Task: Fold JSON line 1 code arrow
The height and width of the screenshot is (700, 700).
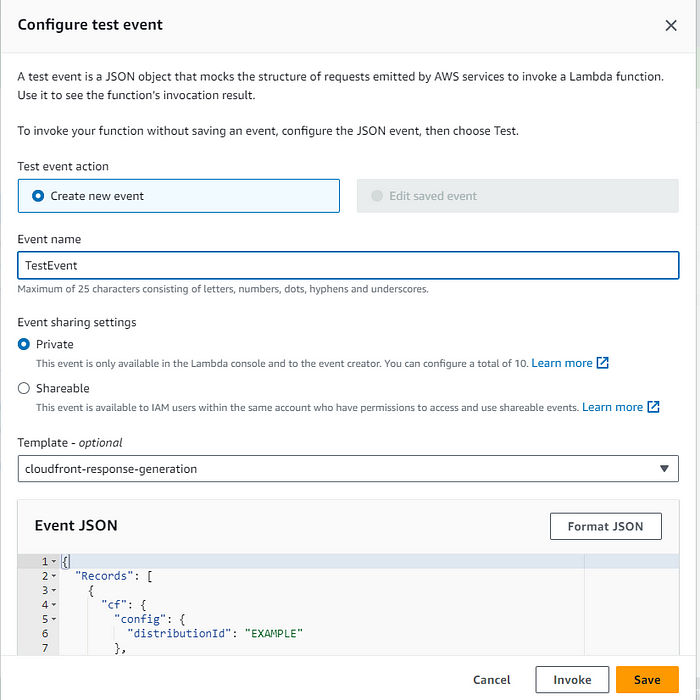Action: point(54,562)
